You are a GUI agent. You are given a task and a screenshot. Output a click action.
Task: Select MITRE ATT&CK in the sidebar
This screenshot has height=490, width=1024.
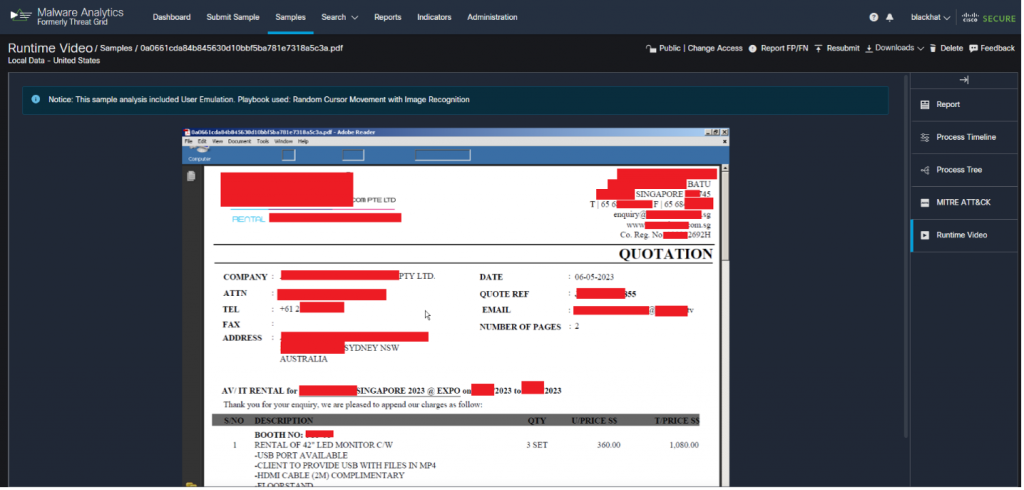[x=961, y=203]
